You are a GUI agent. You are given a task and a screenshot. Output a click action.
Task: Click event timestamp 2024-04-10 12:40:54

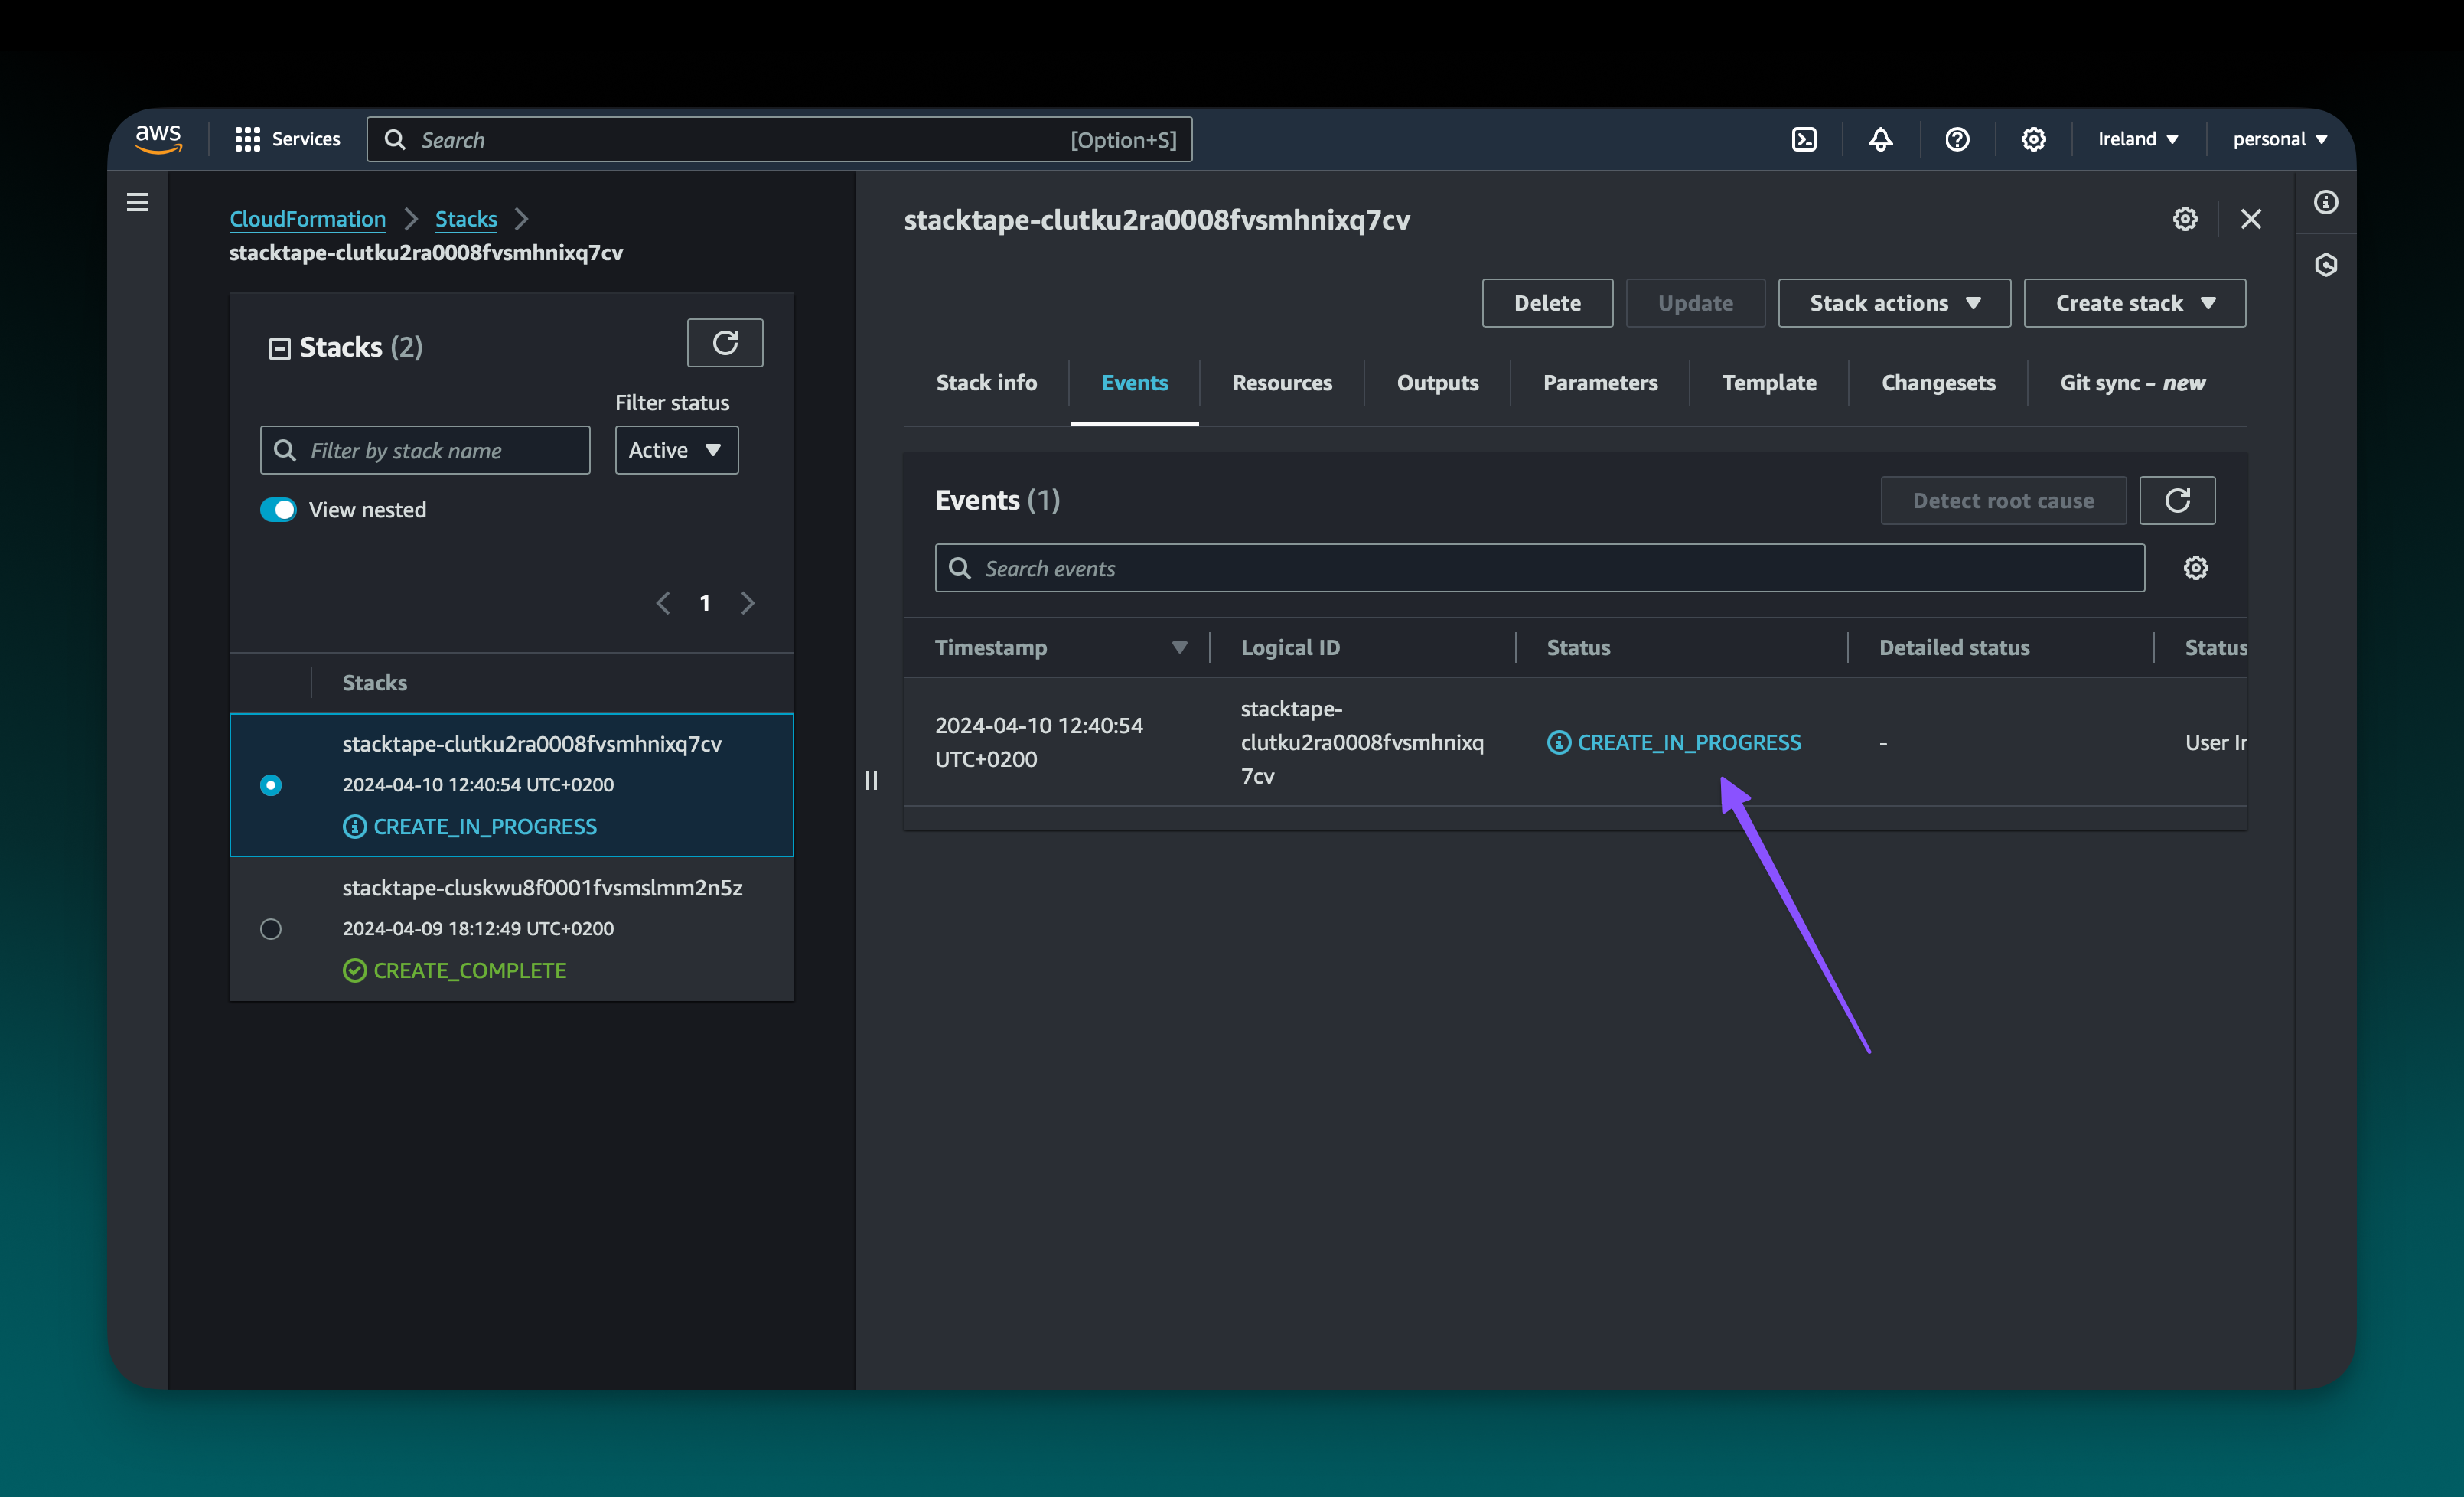[1038, 742]
